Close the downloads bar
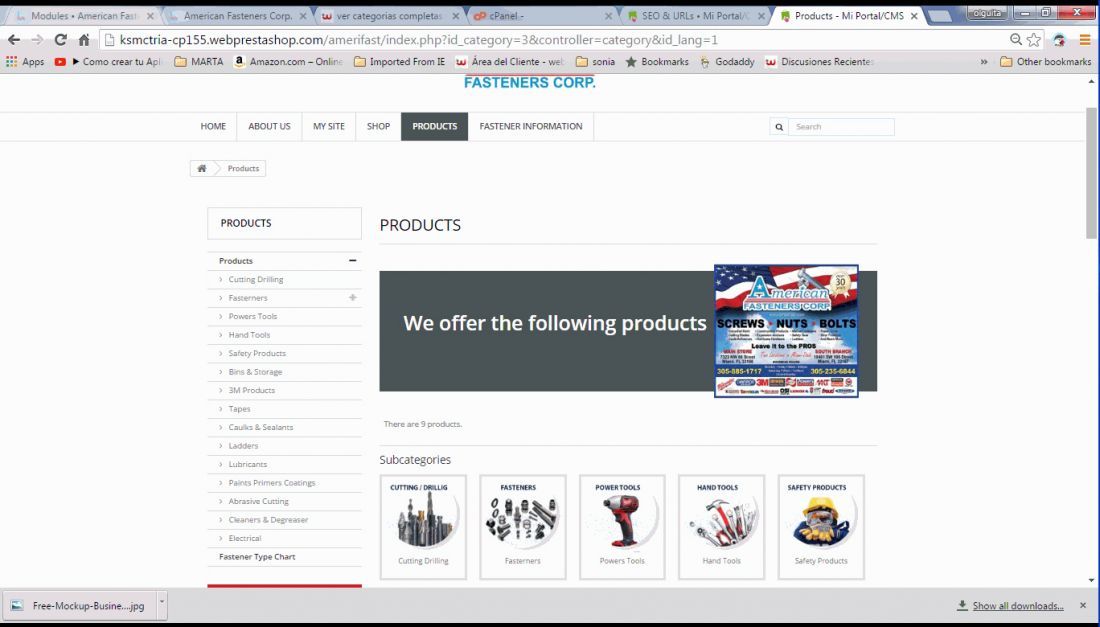Screen dimensions: 1100x627 tap(1083, 605)
